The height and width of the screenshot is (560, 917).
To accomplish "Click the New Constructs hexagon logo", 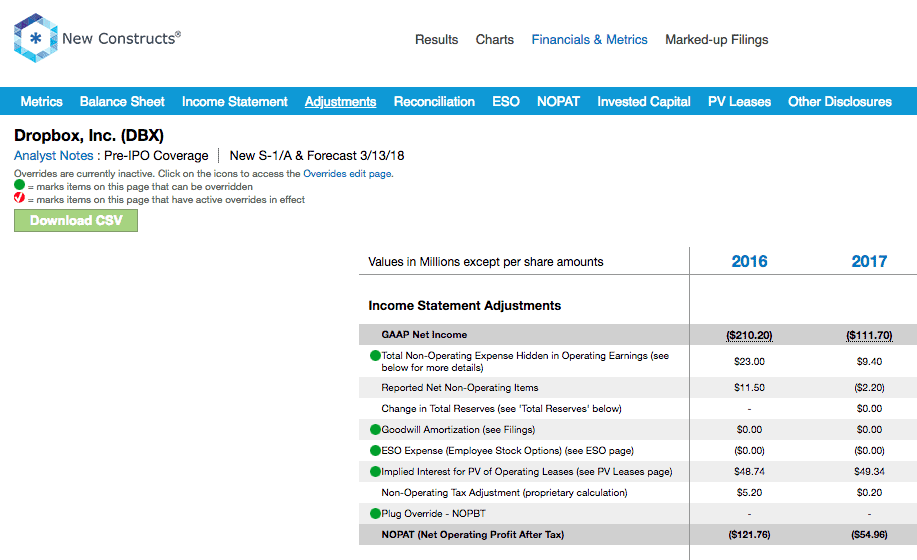I will pyautogui.click(x=36, y=38).
